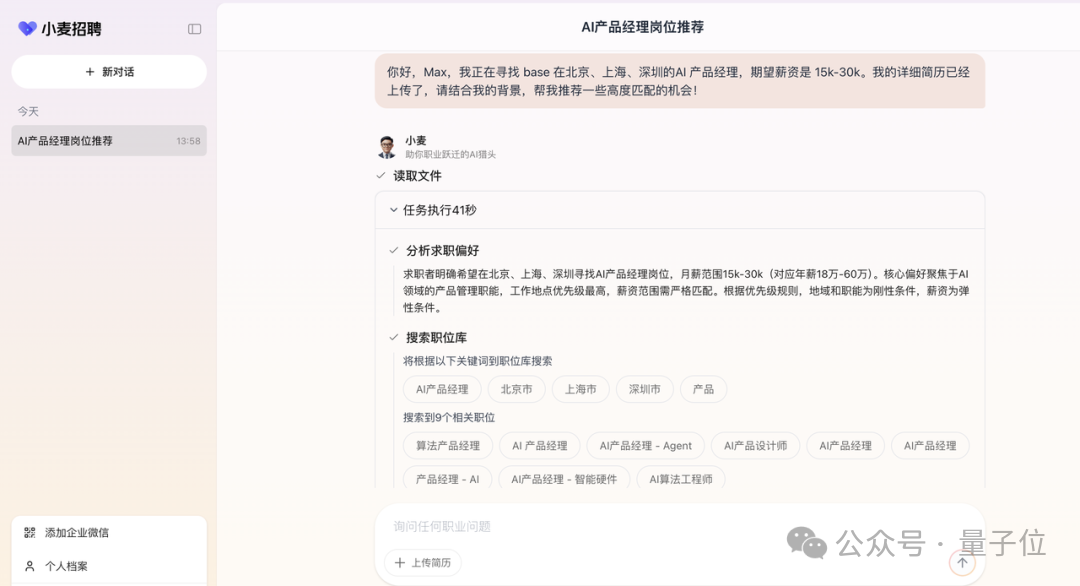Select the 分析求职偏好 step heading
1080x586 pixels.
pos(442,251)
